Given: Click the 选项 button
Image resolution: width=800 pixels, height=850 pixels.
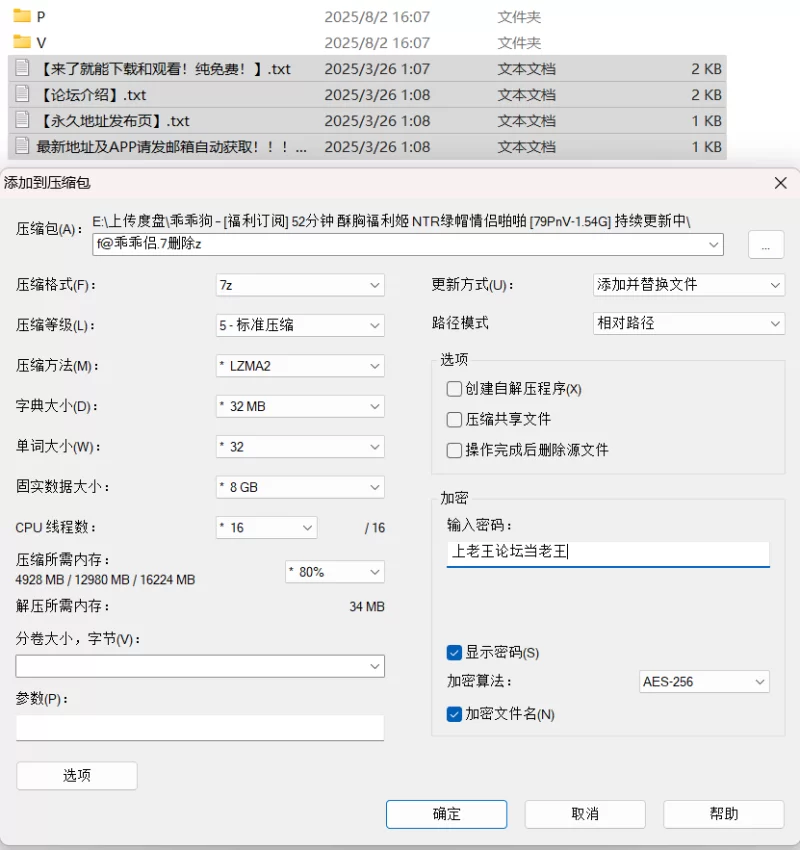Looking at the screenshot, I should tap(77, 775).
